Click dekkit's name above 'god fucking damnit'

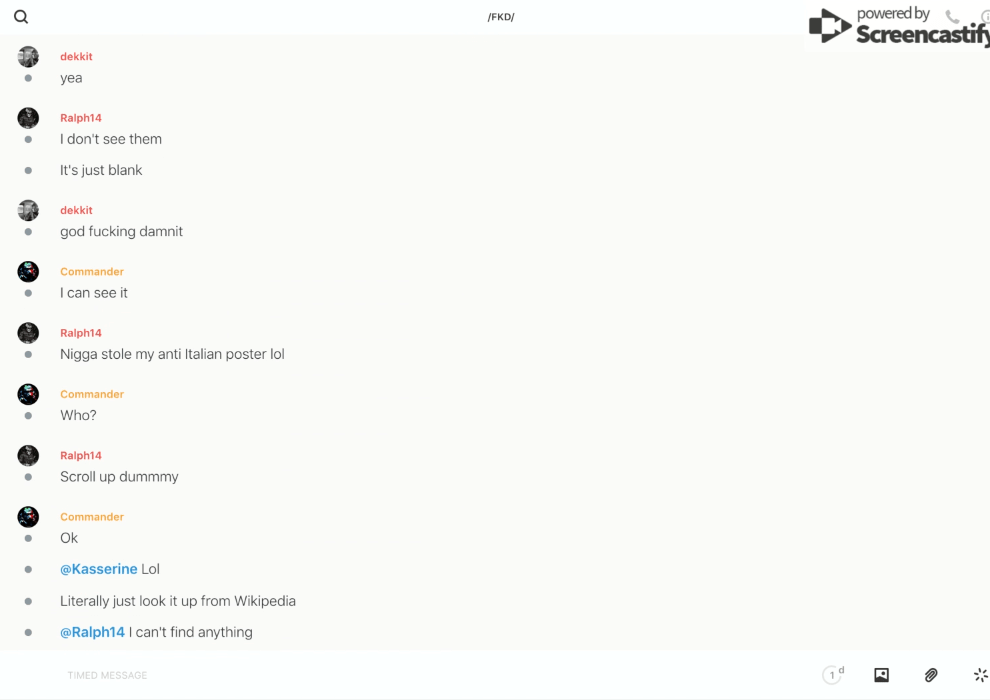[76, 210]
